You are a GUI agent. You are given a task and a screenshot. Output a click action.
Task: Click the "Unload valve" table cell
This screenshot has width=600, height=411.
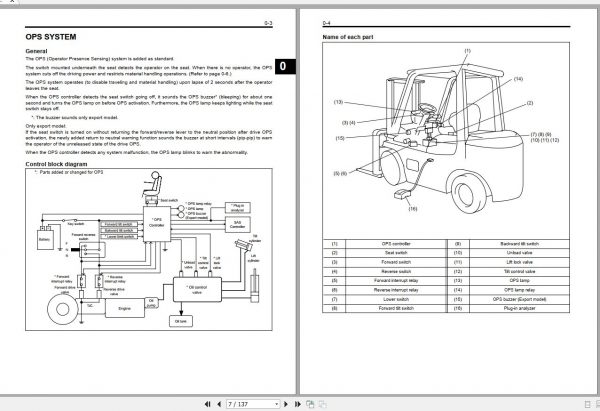519,253
